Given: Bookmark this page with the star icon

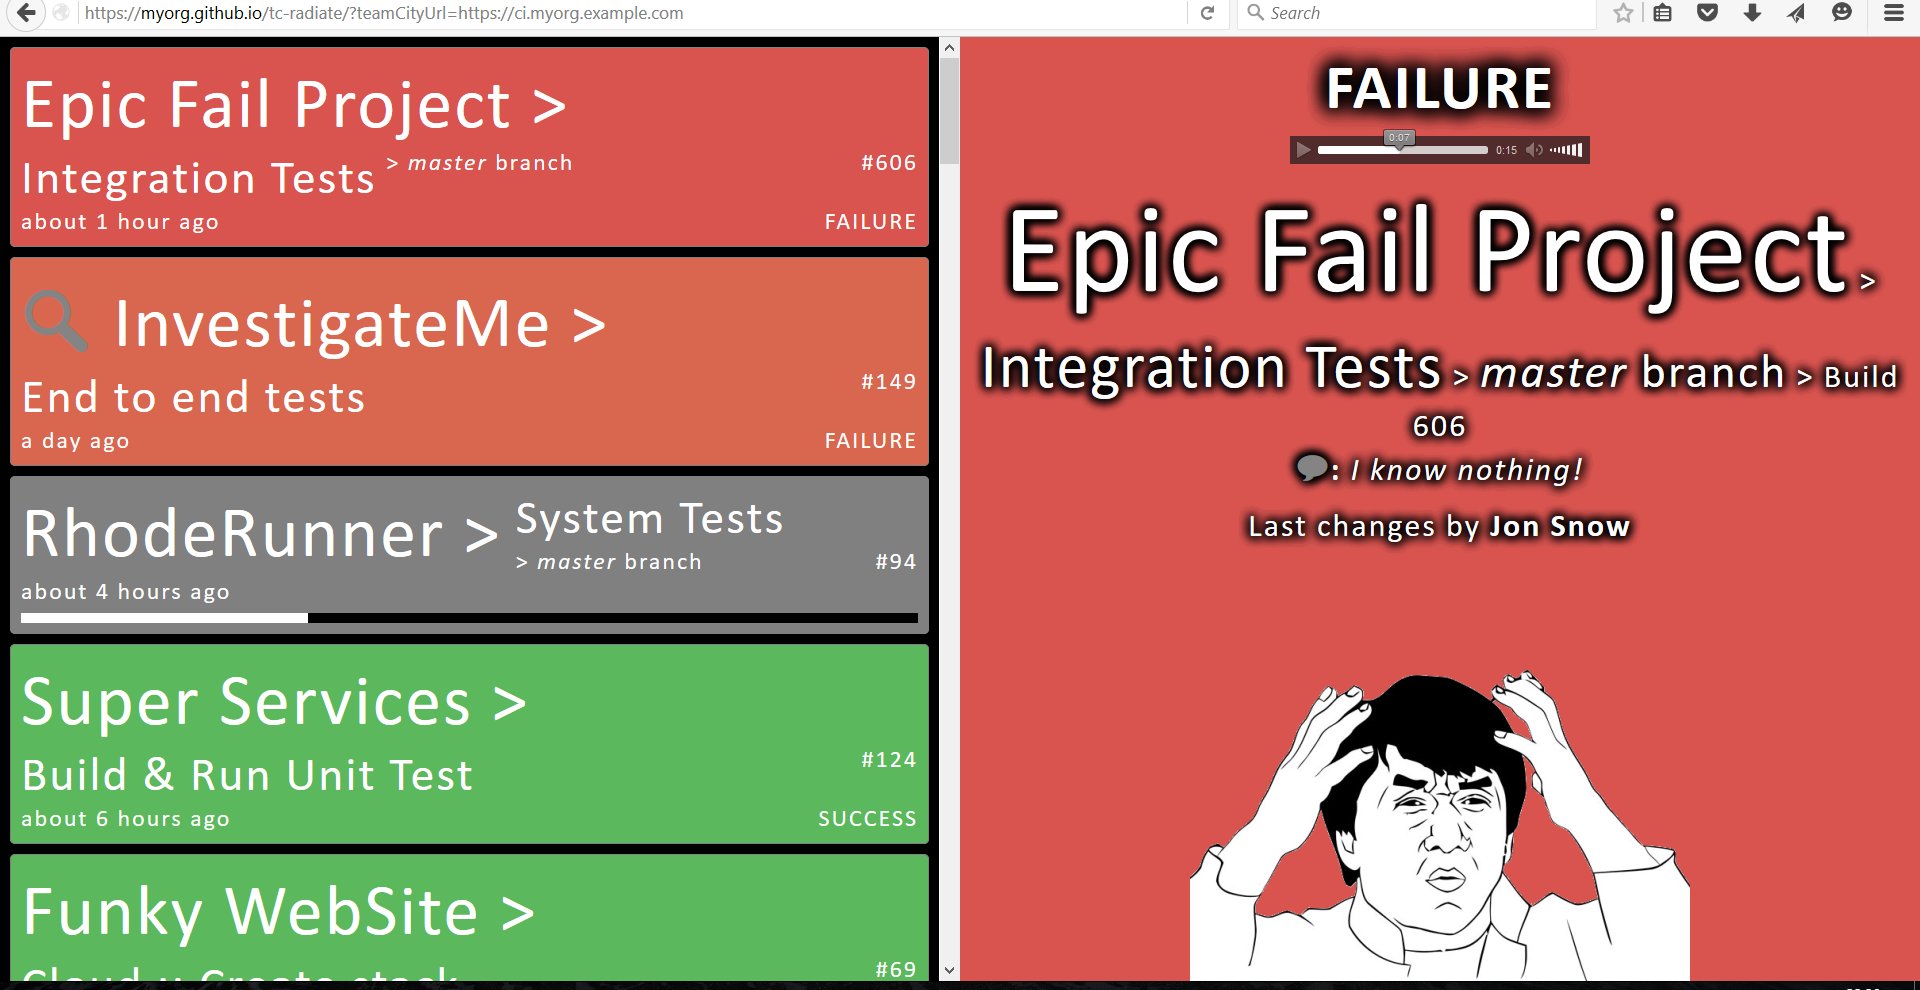Looking at the screenshot, I should click(1623, 13).
